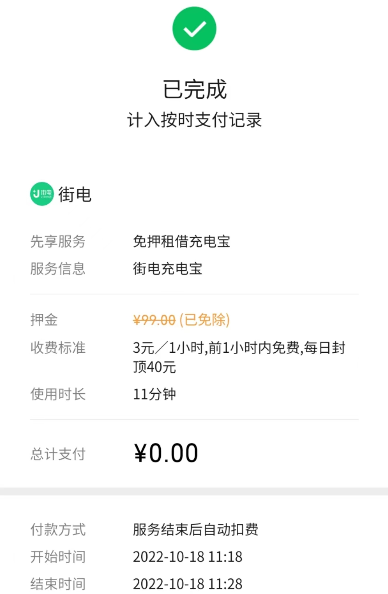Select the 街电充电宝 service information
This screenshot has width=388, height=594.
(167, 269)
